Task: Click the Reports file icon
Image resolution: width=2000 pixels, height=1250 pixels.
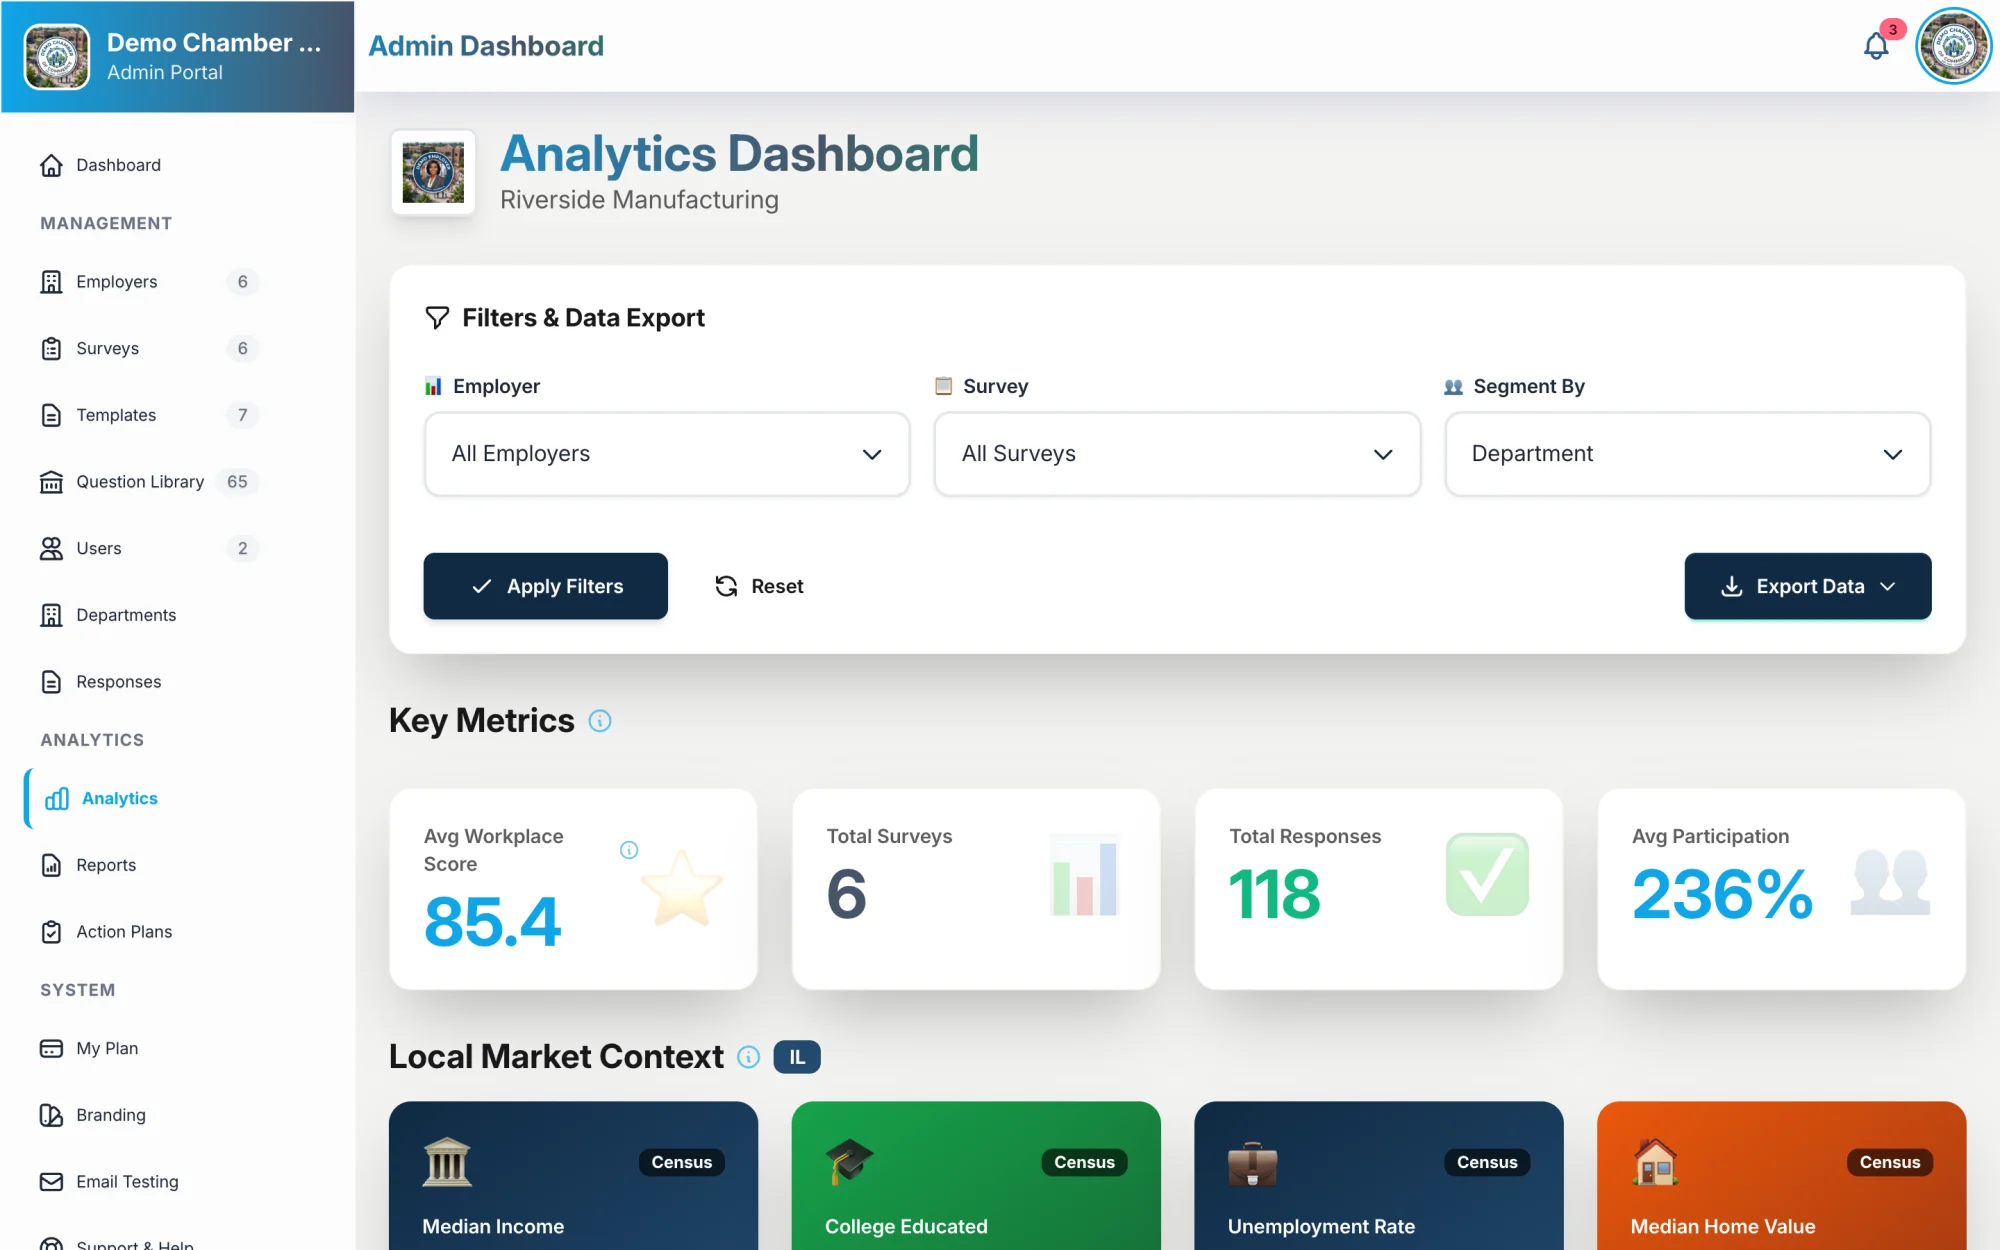Action: tap(51, 865)
